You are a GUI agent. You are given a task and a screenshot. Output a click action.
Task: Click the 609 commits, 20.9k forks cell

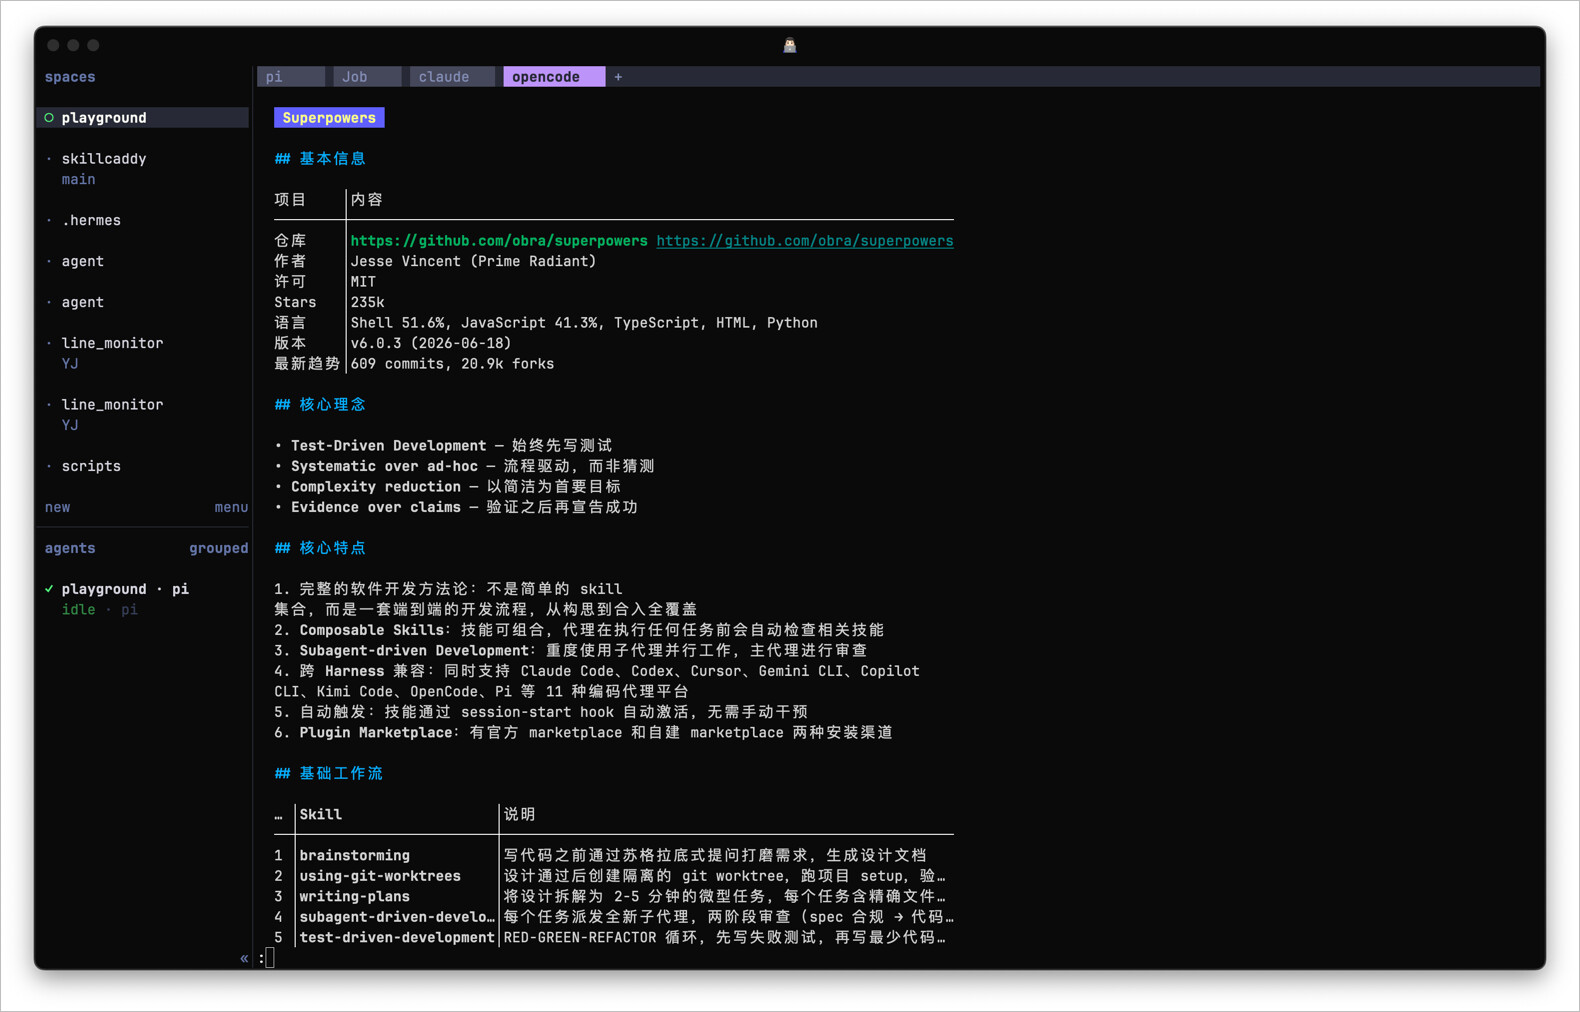452,364
